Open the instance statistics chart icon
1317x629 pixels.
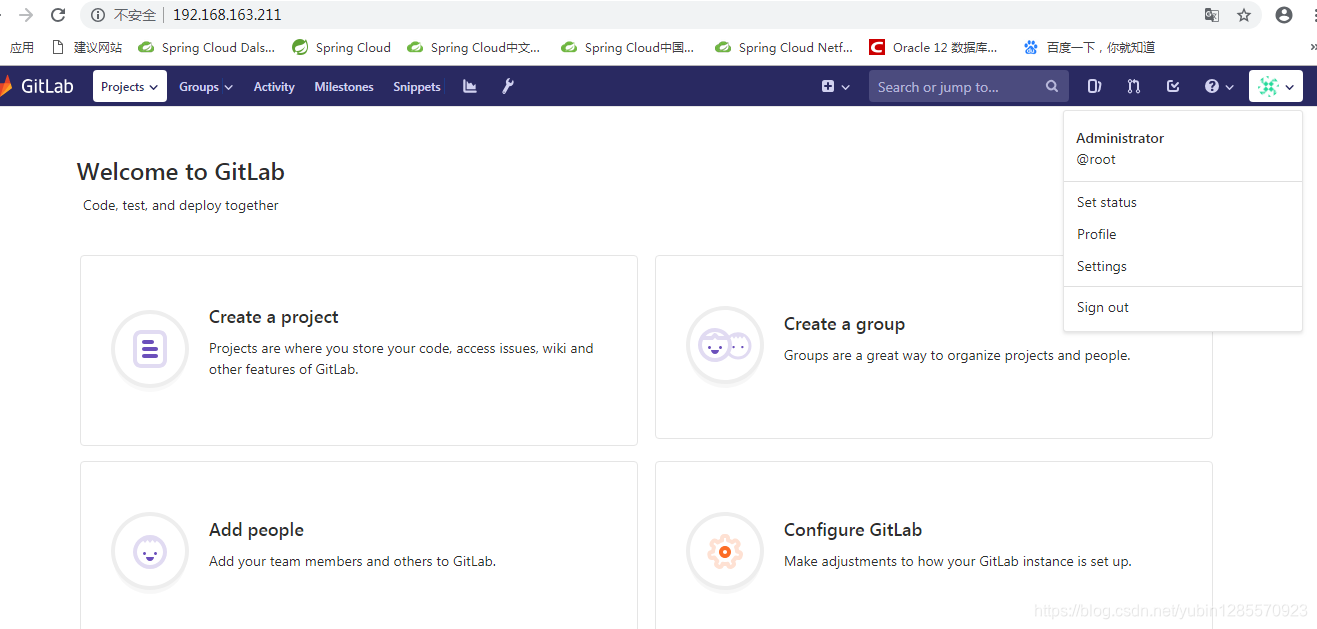(470, 87)
